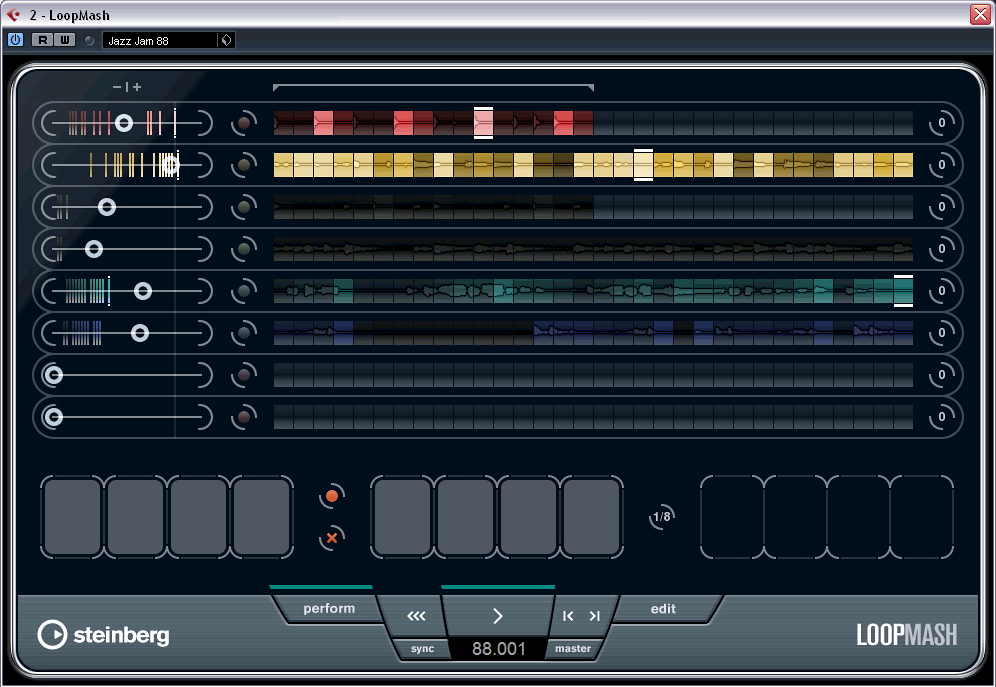The height and width of the screenshot is (687, 996).
Task: Select last highlighted slice in teal track
Action: [x=903, y=291]
